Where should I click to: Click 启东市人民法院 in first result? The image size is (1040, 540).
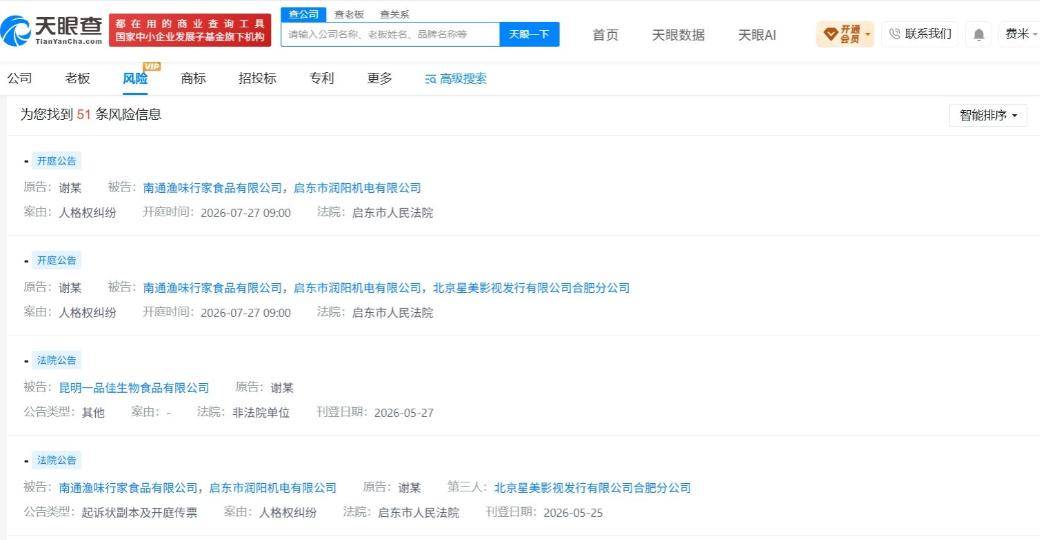(x=392, y=212)
